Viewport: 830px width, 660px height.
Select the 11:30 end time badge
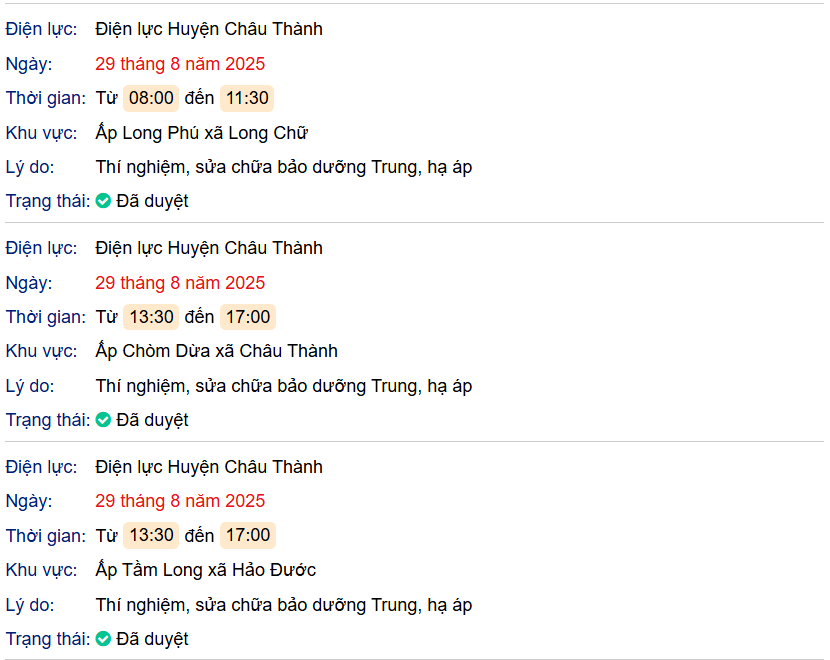pos(247,98)
